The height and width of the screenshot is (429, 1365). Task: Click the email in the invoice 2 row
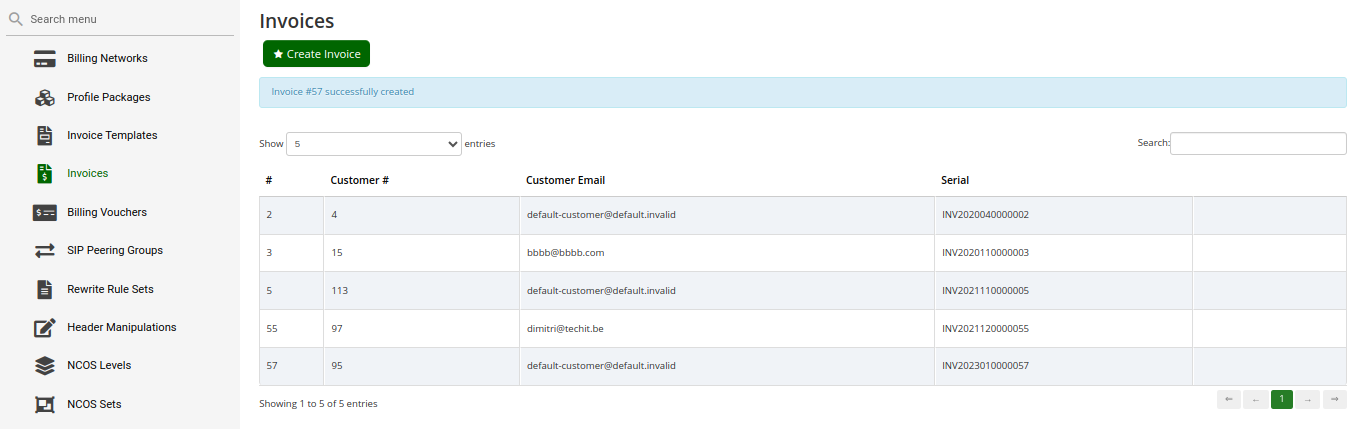[x=601, y=215]
